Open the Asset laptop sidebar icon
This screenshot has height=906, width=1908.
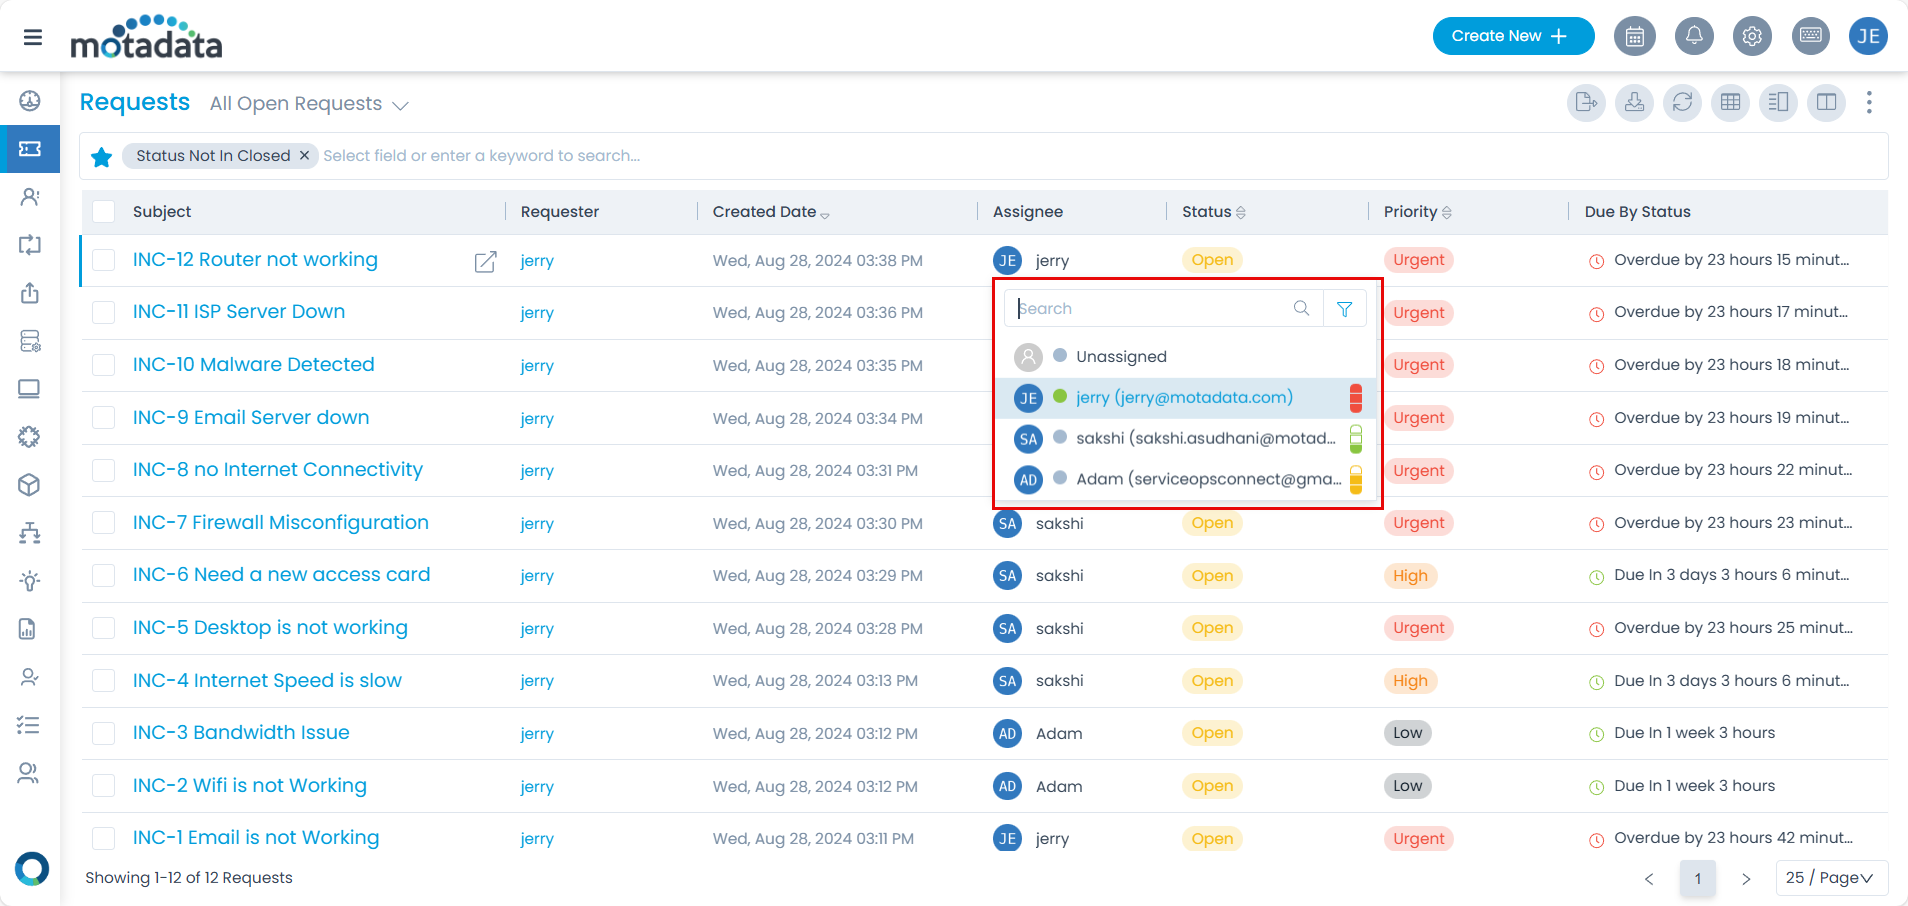point(30,389)
